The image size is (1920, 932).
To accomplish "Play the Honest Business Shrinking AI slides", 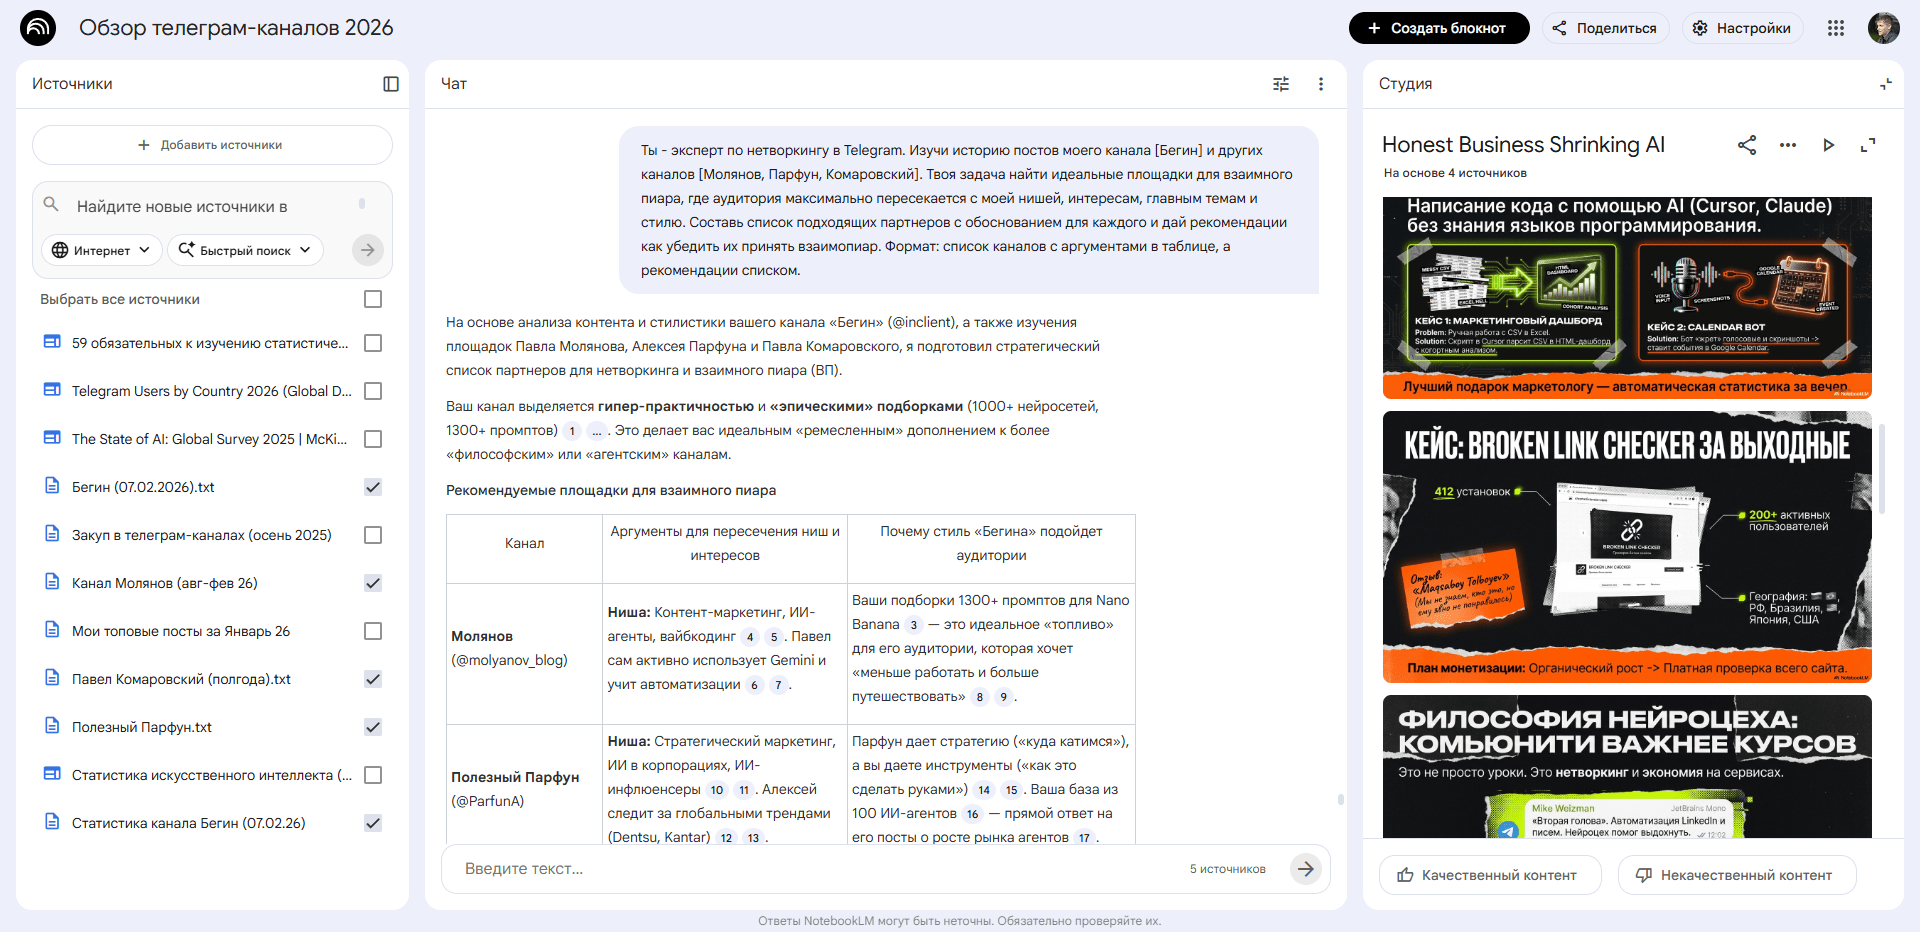I will (1829, 146).
